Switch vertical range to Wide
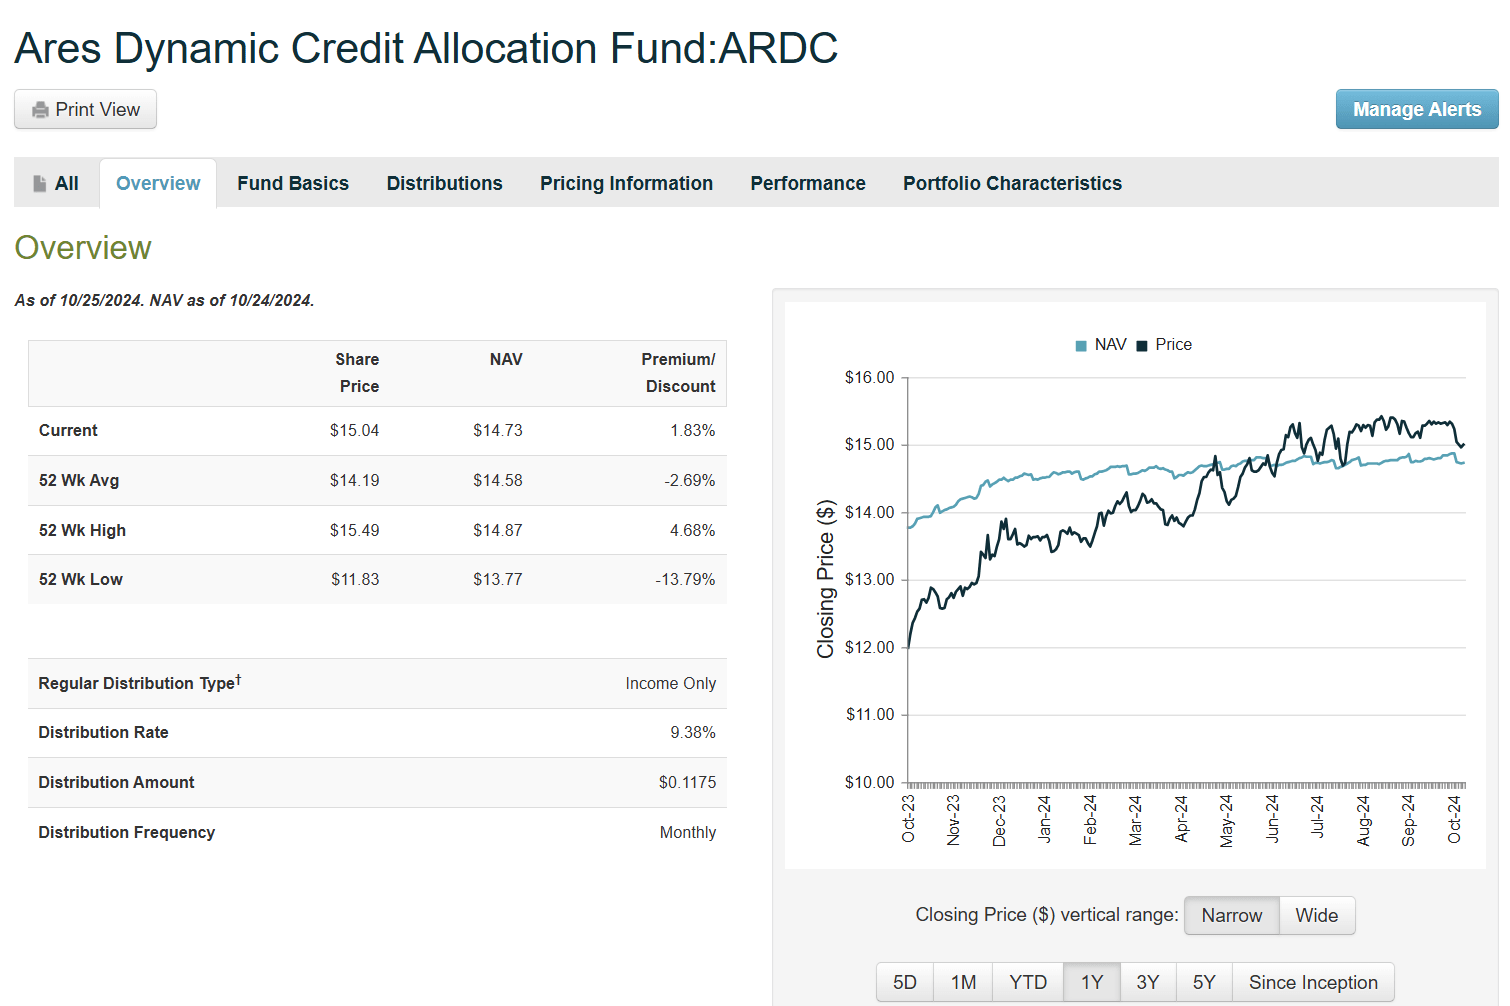The image size is (1510, 1006). [1317, 915]
